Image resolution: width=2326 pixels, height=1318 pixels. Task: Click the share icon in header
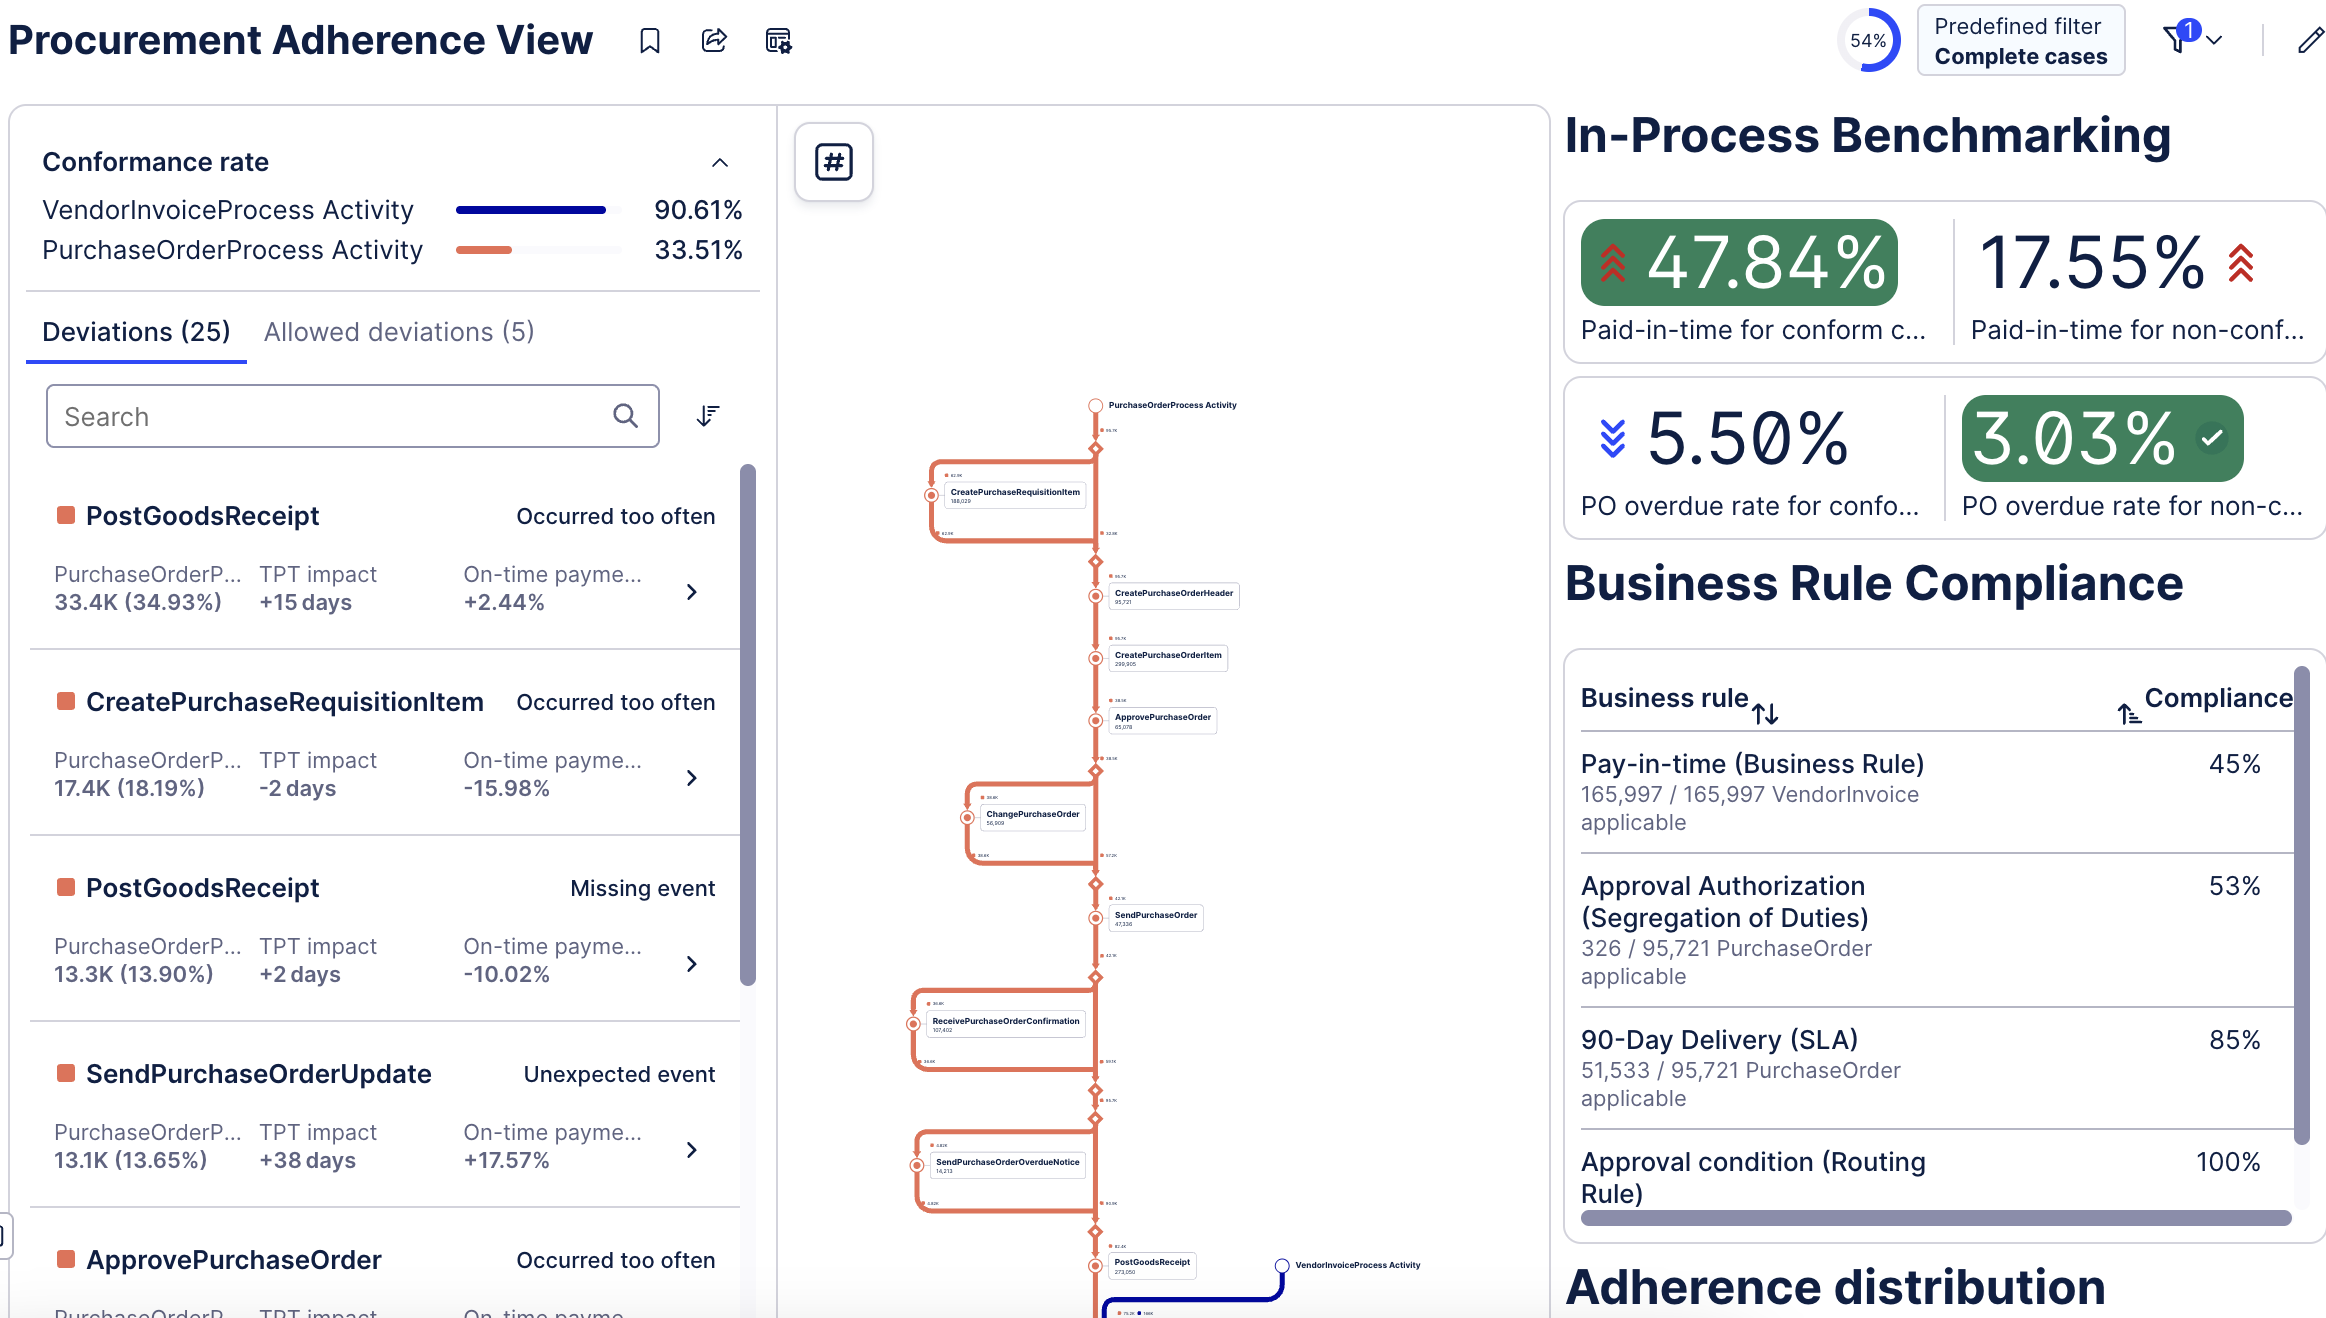point(714,41)
